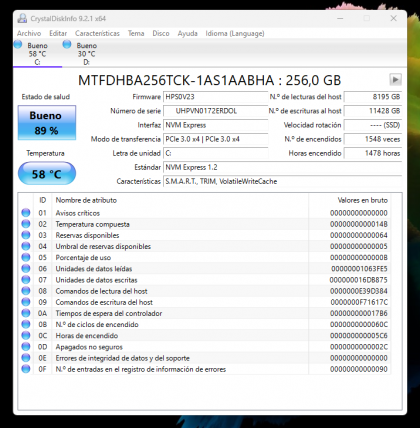Click the status orb of Porcentaje de uso row
The image size is (420, 428).
tap(26, 257)
